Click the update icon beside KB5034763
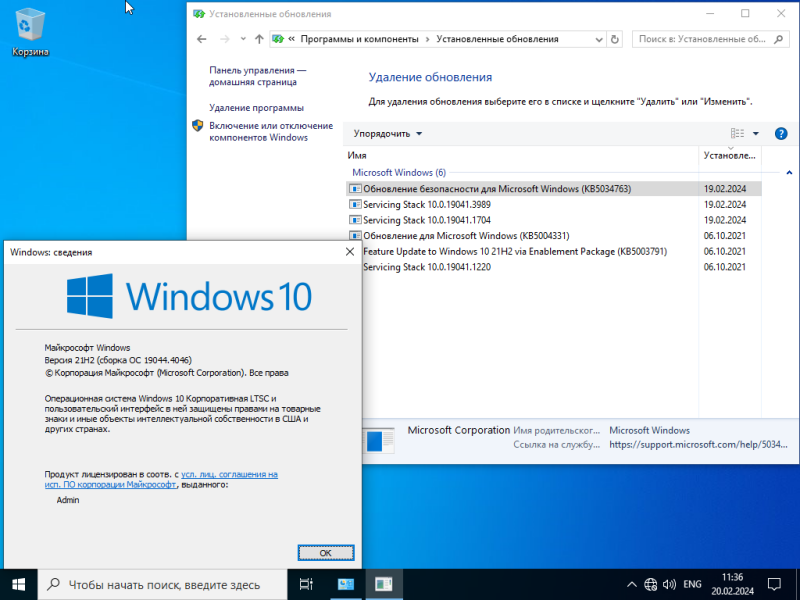 [x=355, y=189]
